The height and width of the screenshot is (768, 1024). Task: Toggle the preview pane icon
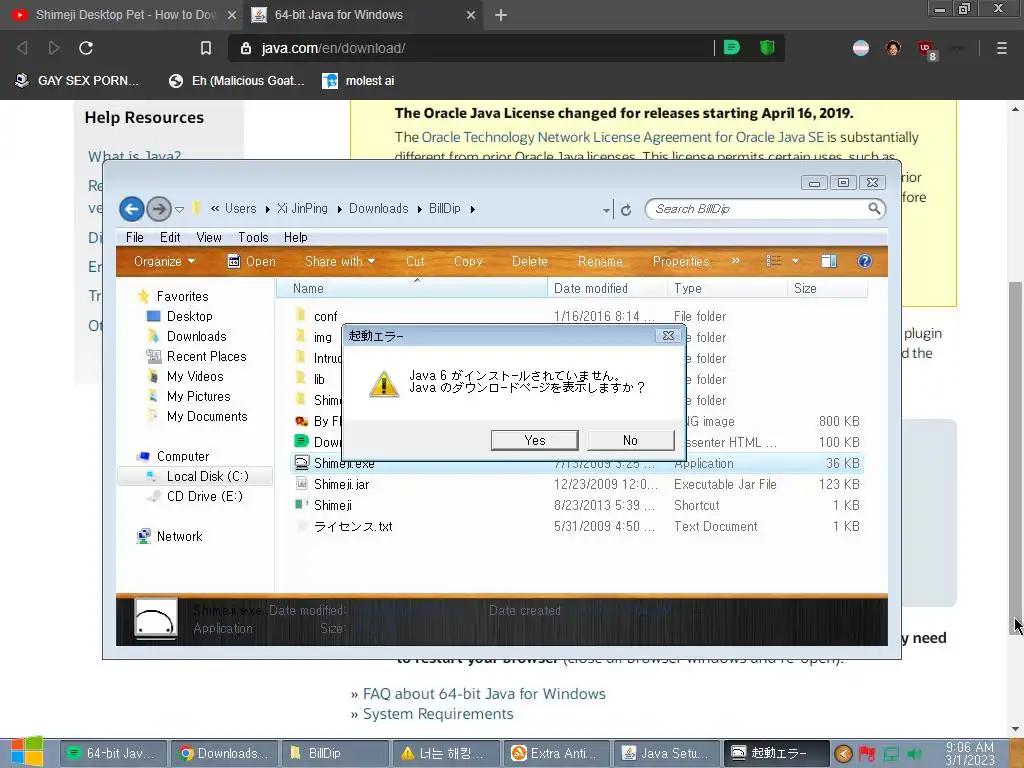(829, 261)
